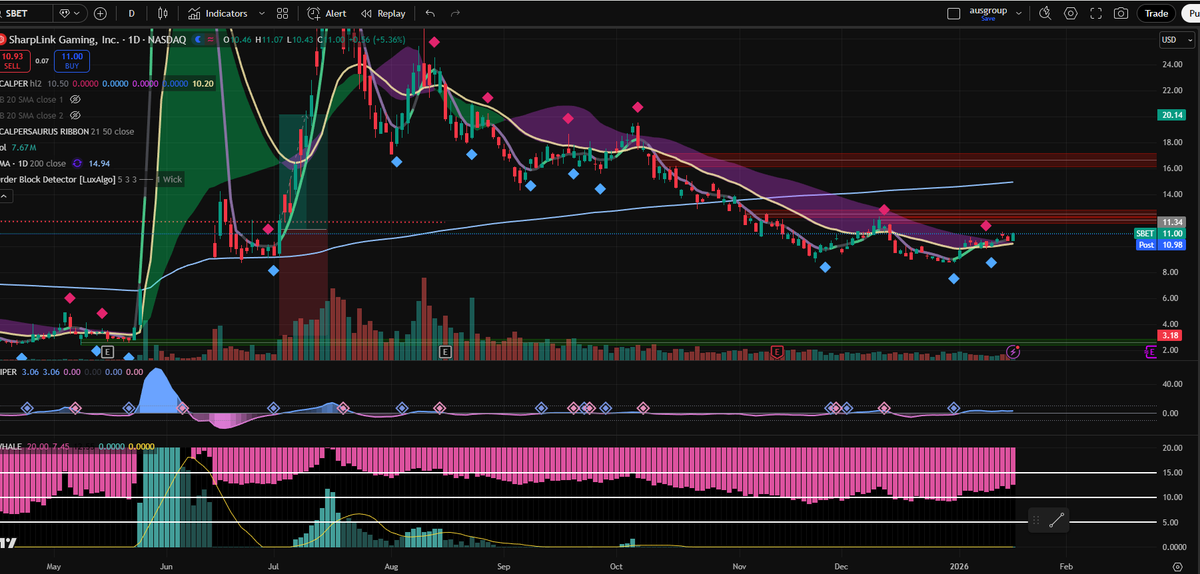
Task: Redo the last undone chart action
Action: pyautogui.click(x=456, y=13)
